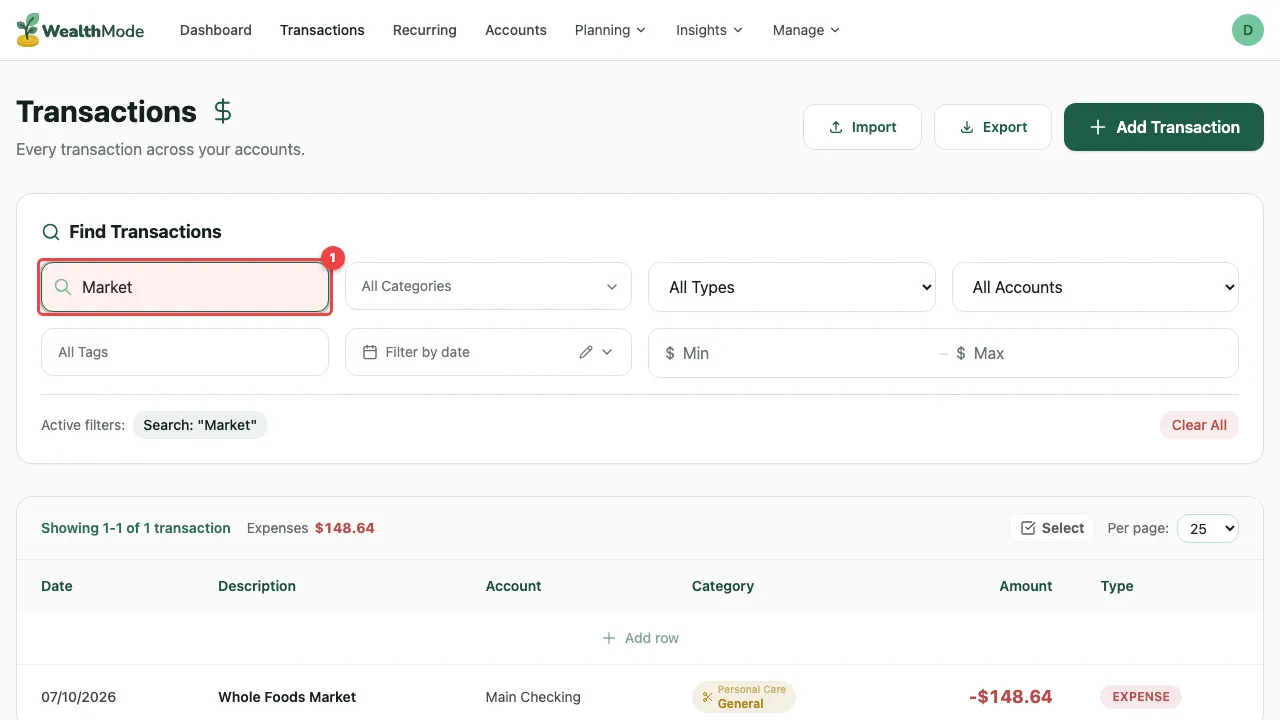Screen dimensions: 1280x720
Task: Click the Main Checking account cell
Action: (x=533, y=697)
